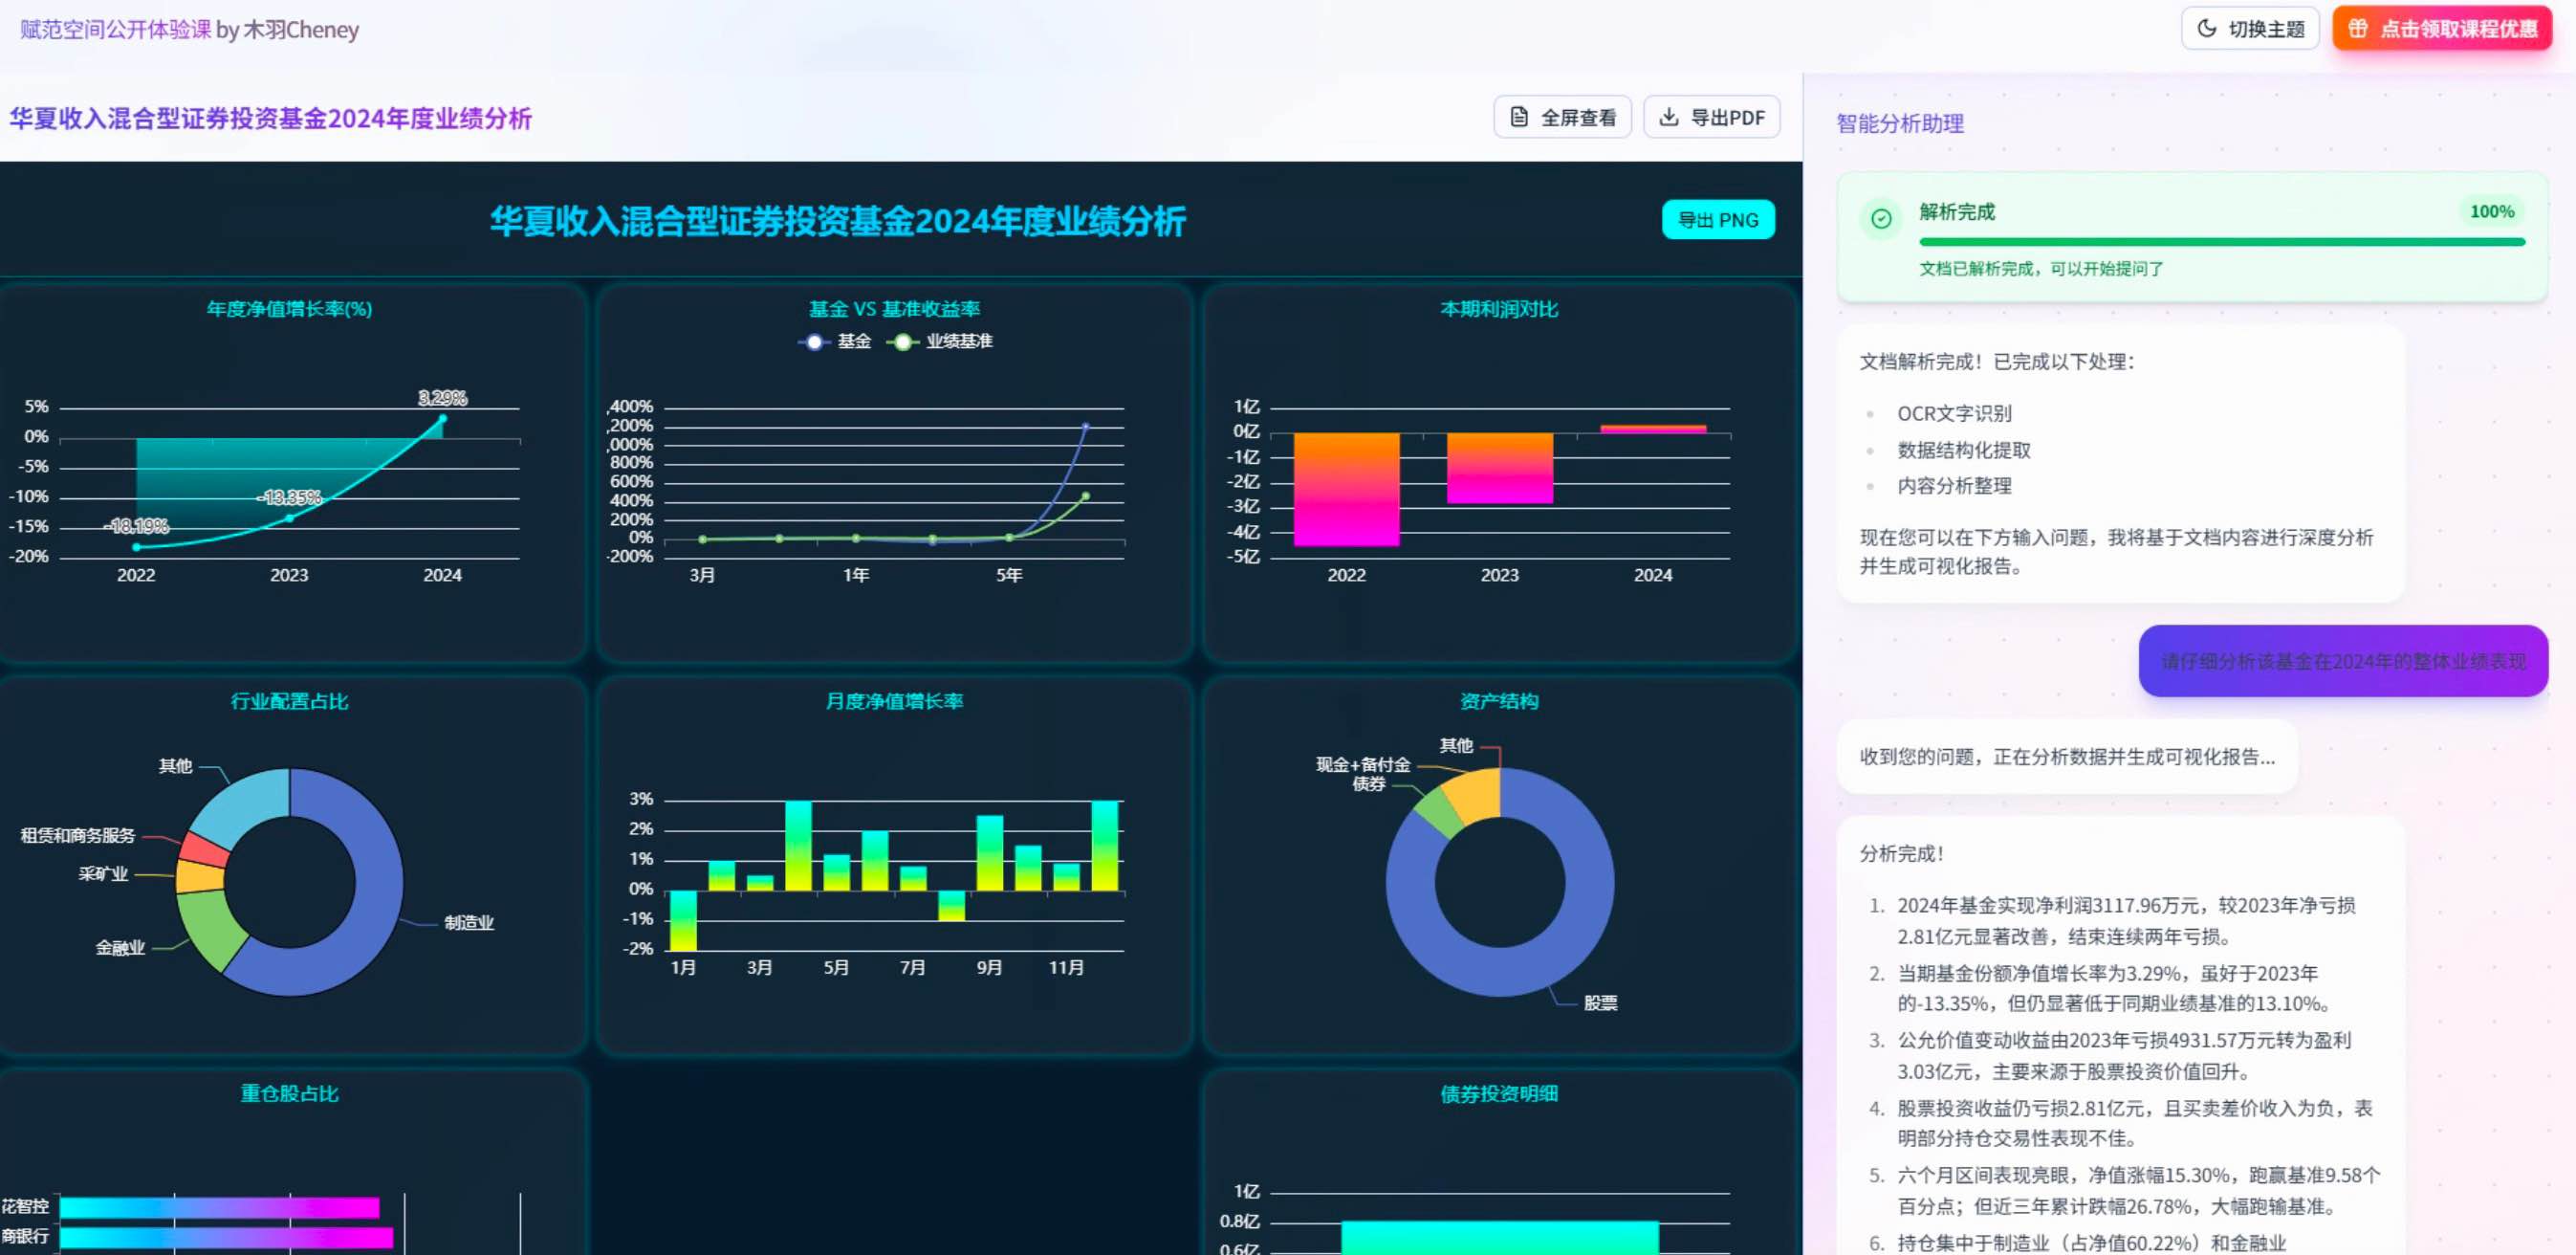This screenshot has height=1255, width=2576.
Task: Click the download icon next to 导出PDF
Action: 1668,116
